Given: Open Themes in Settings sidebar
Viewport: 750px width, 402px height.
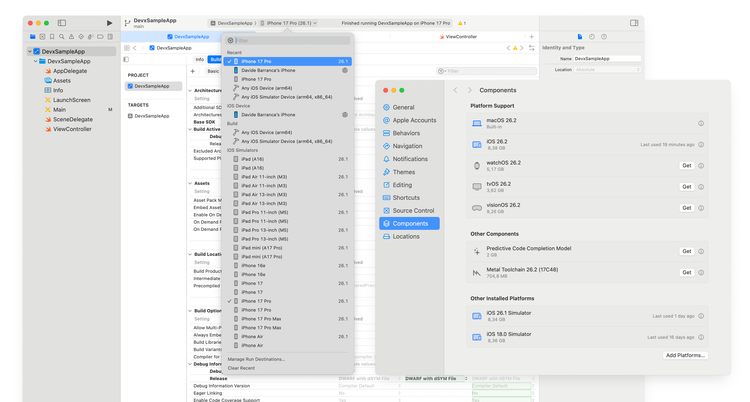Looking at the screenshot, I should pos(409,172).
